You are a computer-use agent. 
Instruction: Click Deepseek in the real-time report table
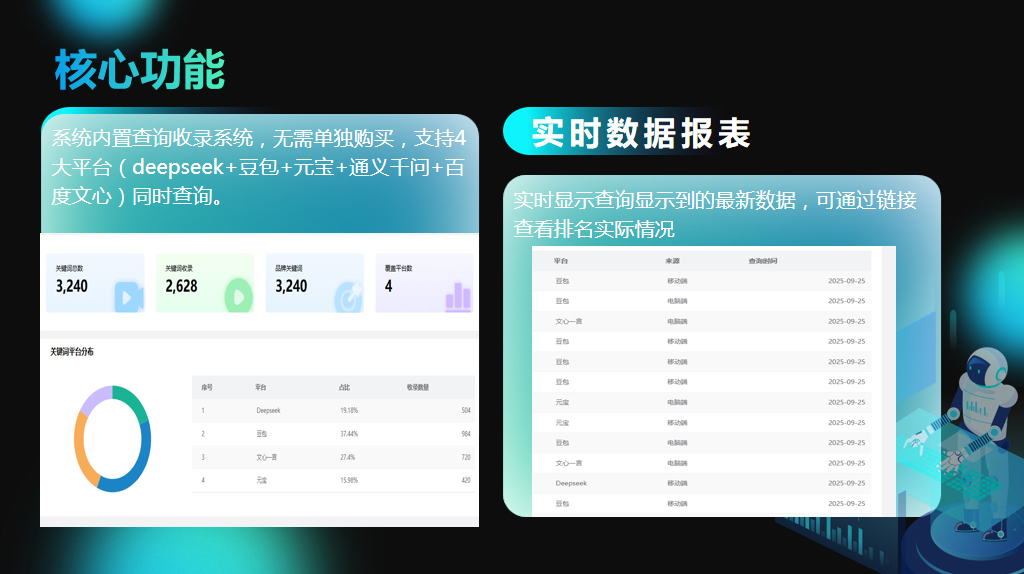[571, 483]
